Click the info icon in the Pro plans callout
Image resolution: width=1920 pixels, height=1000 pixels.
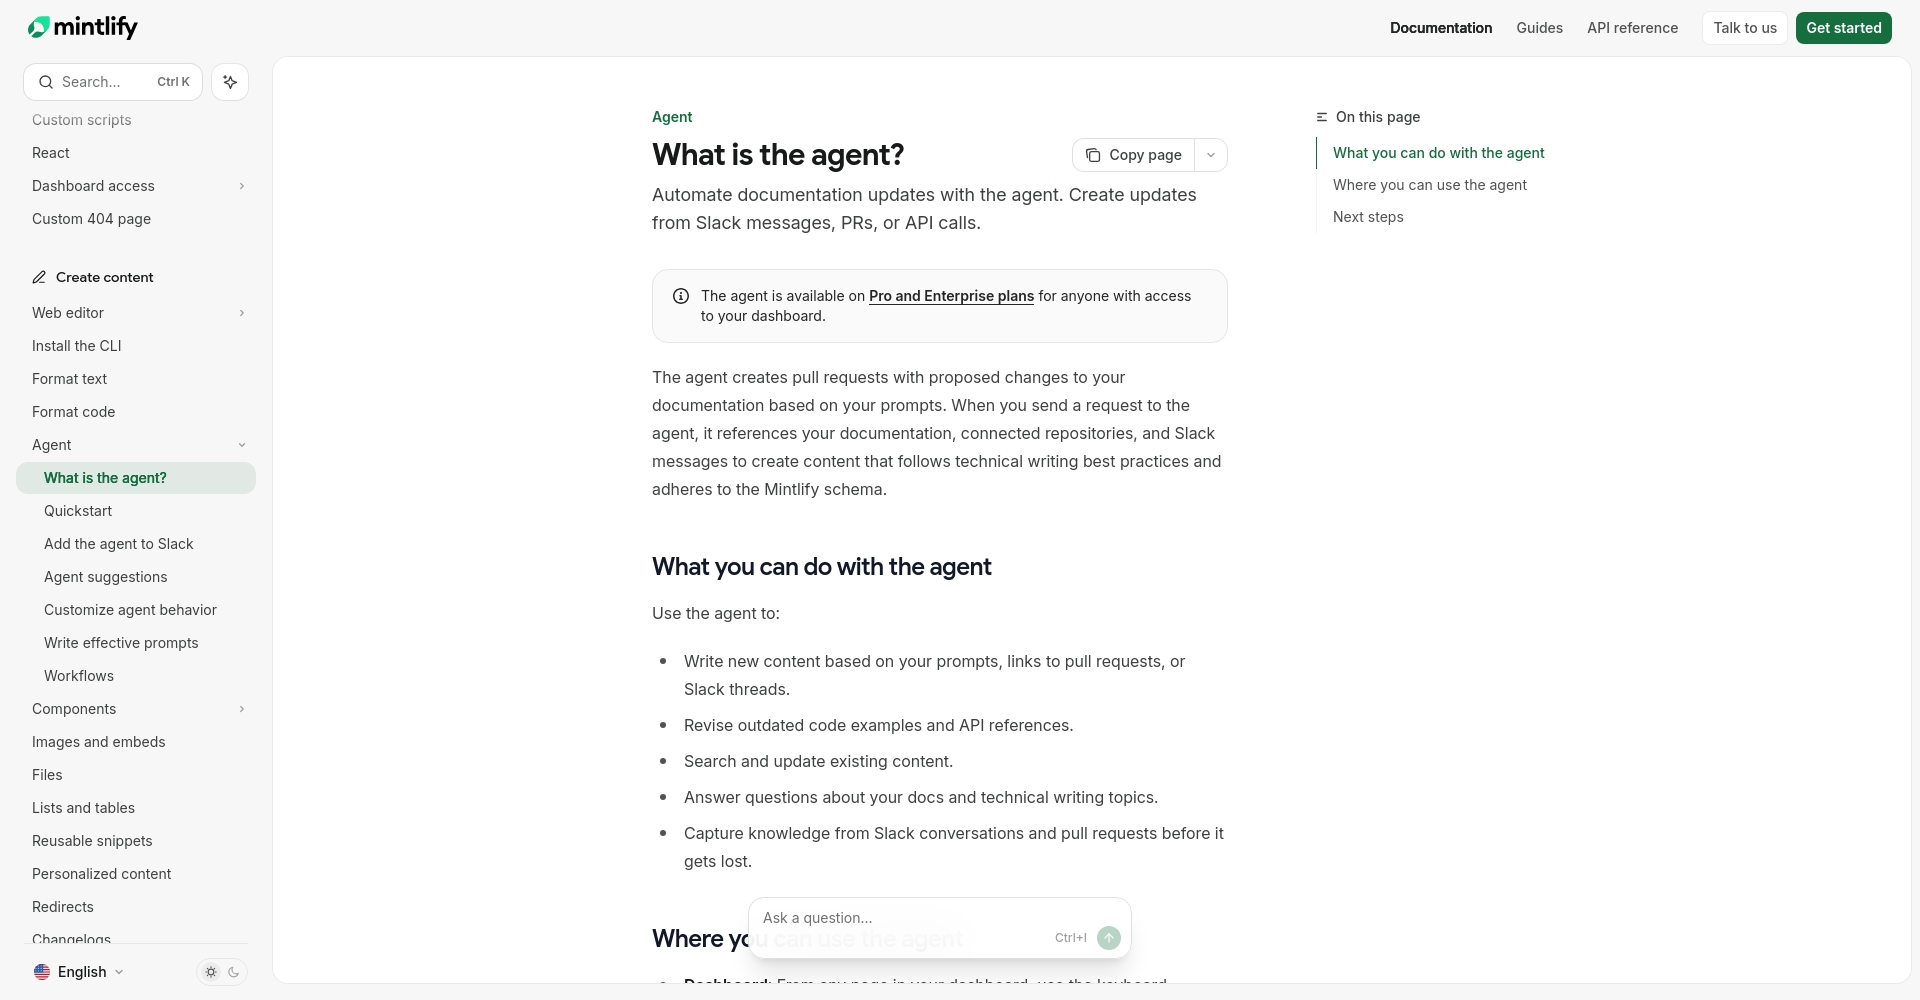(681, 296)
